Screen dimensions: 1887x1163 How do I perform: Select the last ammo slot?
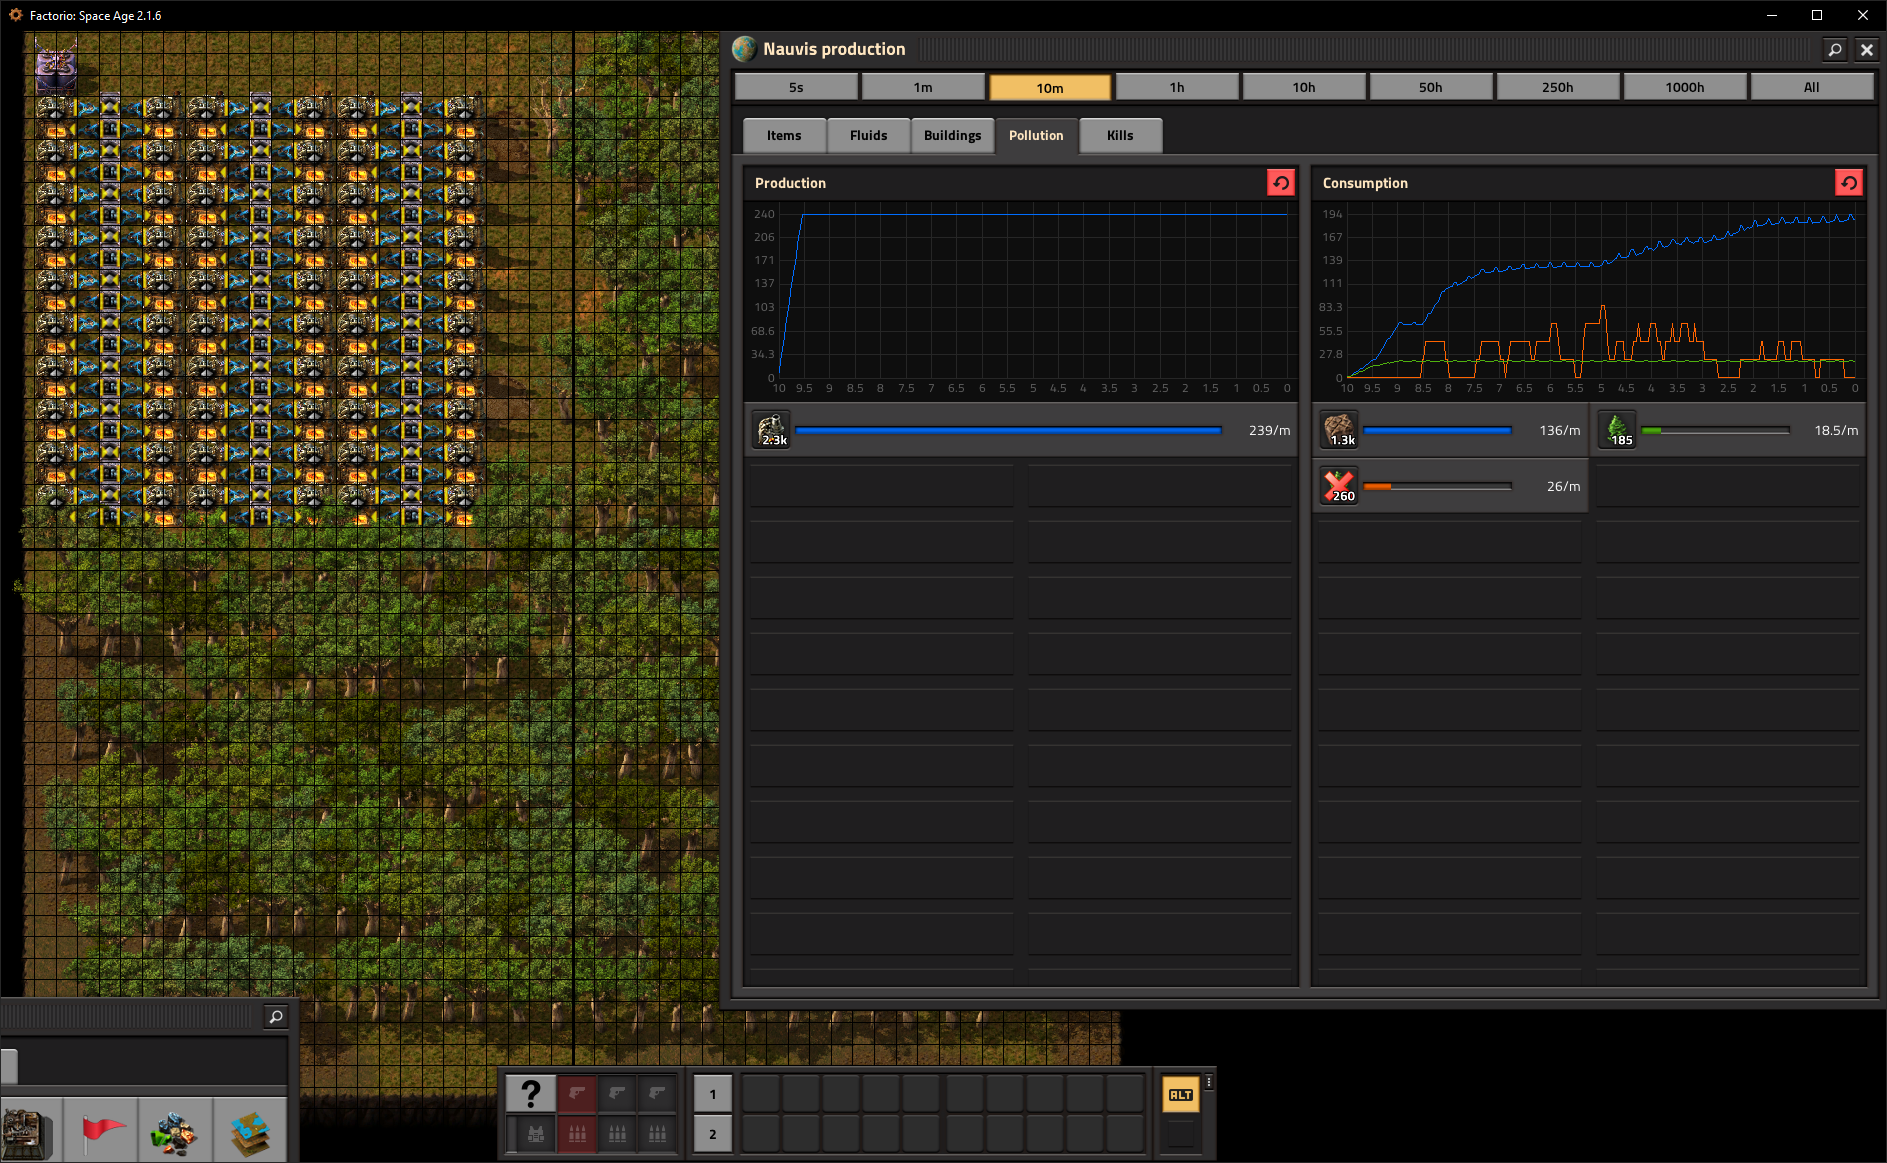tap(657, 1134)
